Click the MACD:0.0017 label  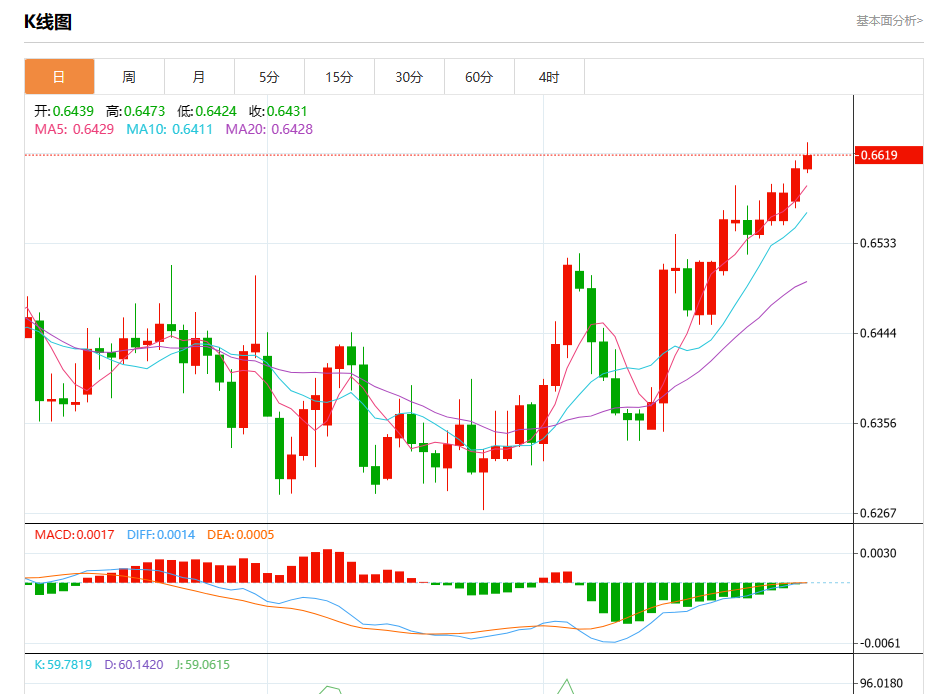tap(74, 534)
